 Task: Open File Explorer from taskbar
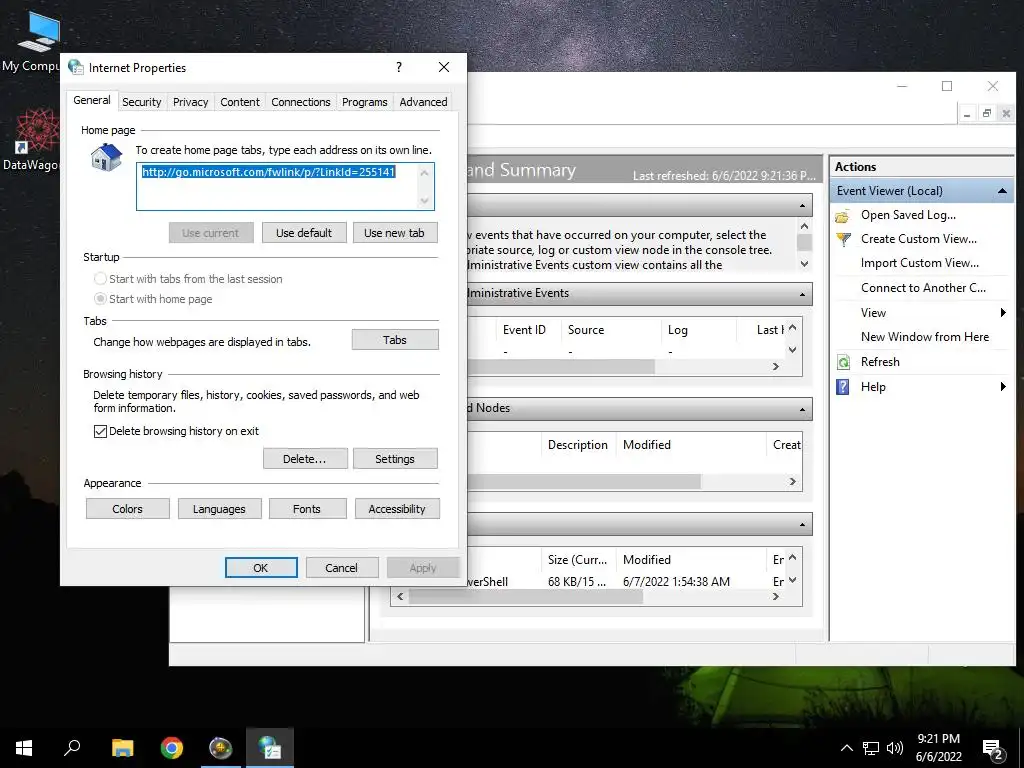point(122,748)
